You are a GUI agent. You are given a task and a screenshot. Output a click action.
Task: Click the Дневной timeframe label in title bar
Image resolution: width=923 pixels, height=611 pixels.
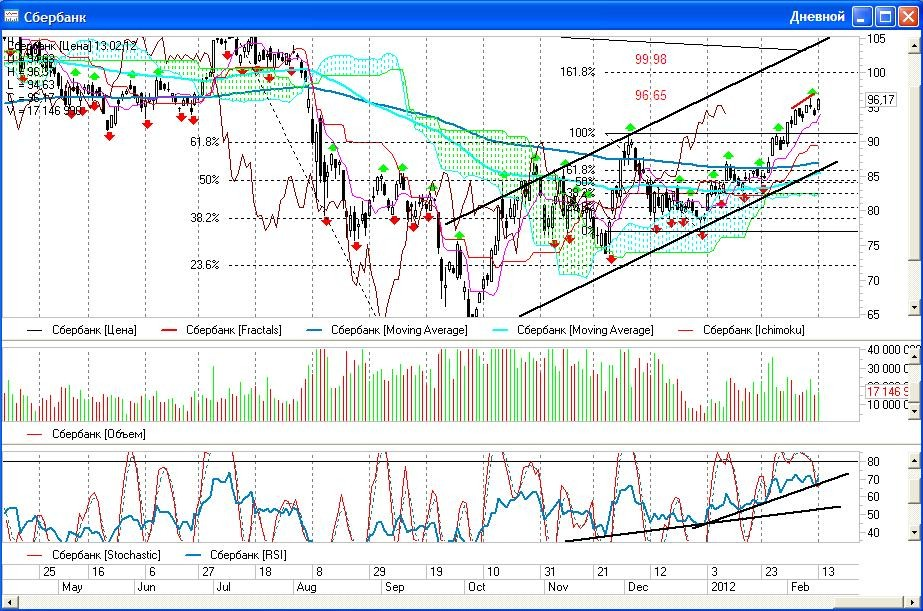pos(817,16)
